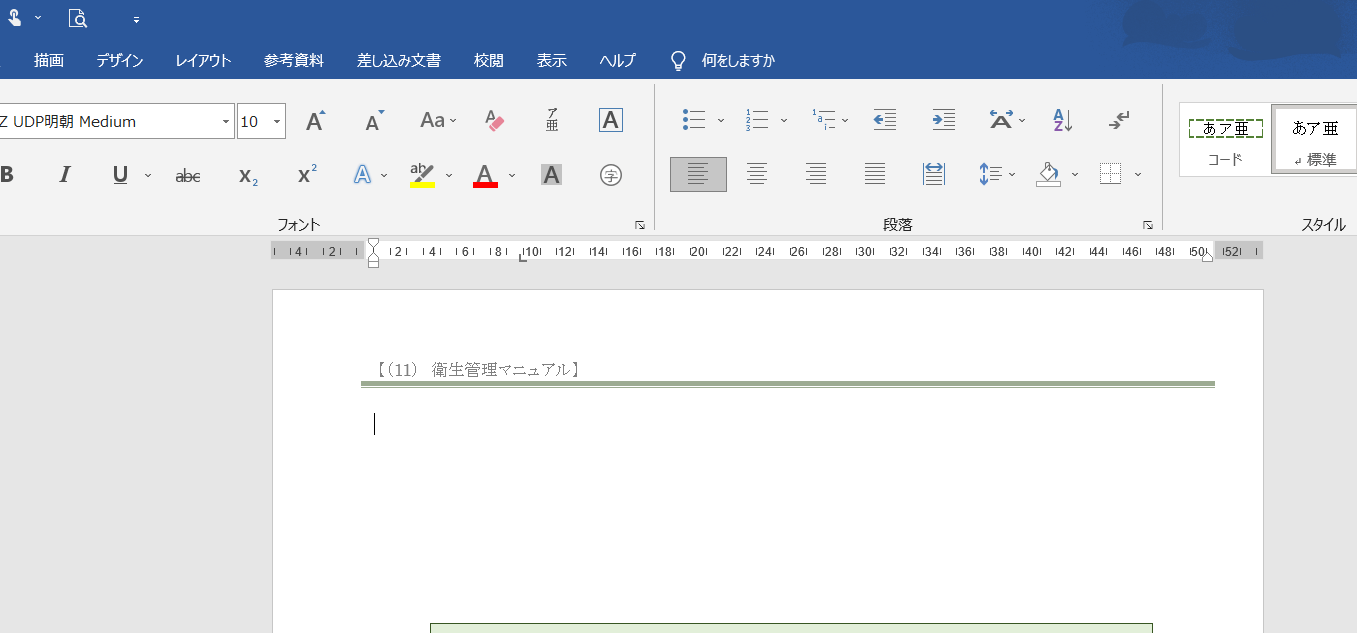Viewport: 1357px width, 633px height.
Task: Open Asian layout options
Action: (x=1007, y=120)
